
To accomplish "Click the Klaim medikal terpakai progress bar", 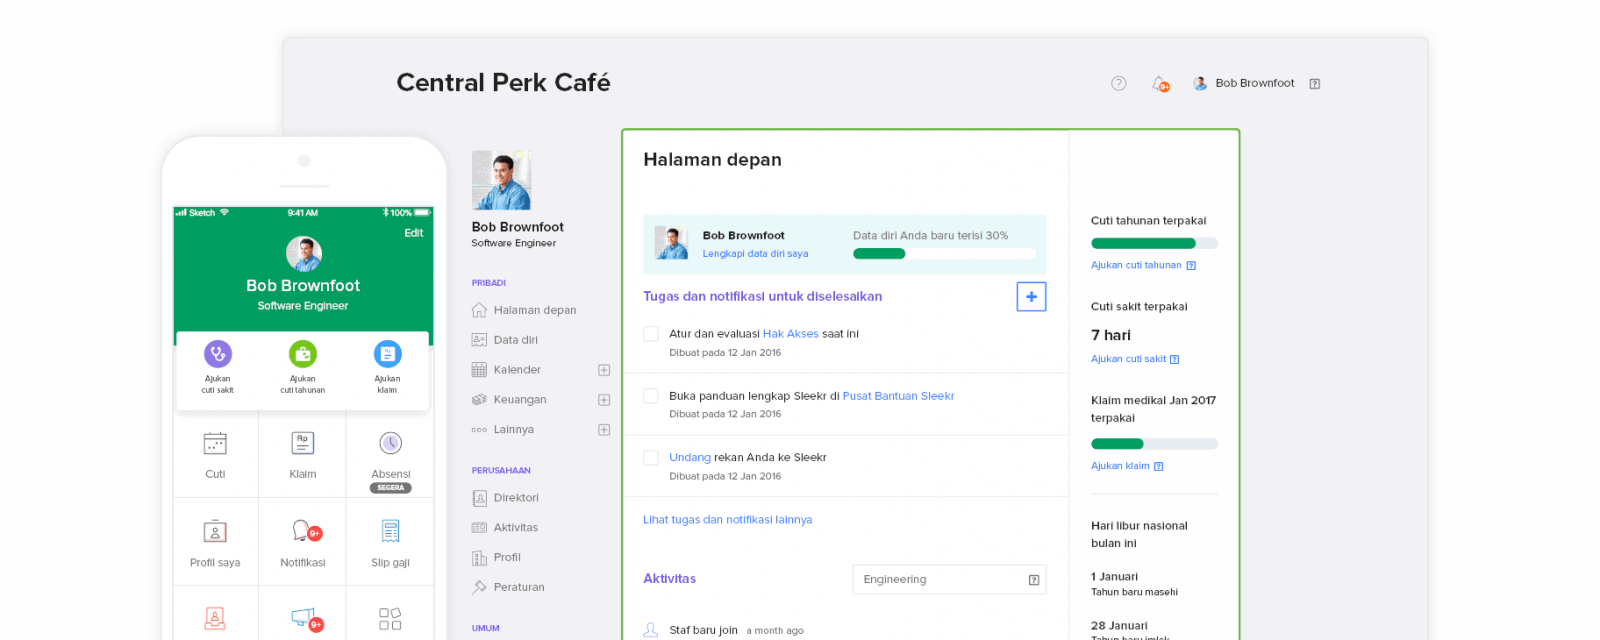I will point(1154,444).
